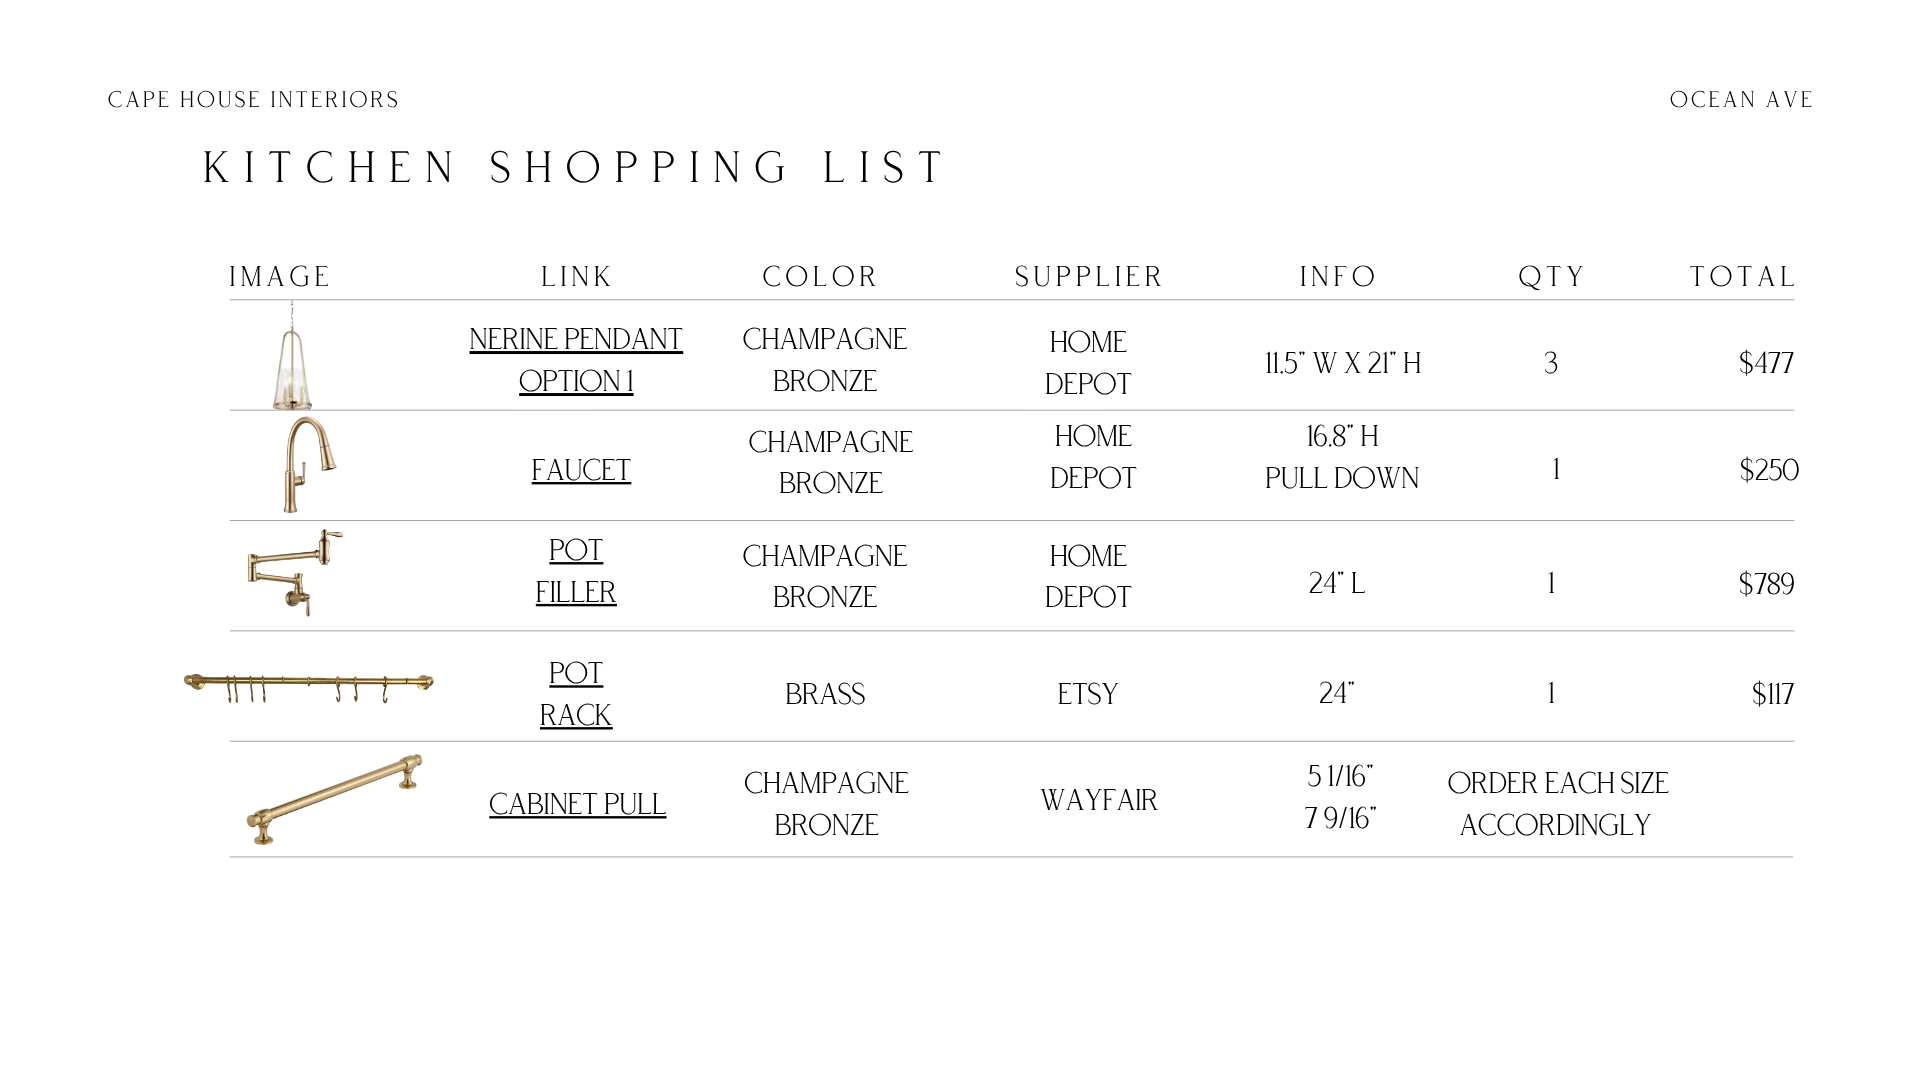Open the Pot Rack link
This screenshot has width=1920, height=1080.
point(576,694)
